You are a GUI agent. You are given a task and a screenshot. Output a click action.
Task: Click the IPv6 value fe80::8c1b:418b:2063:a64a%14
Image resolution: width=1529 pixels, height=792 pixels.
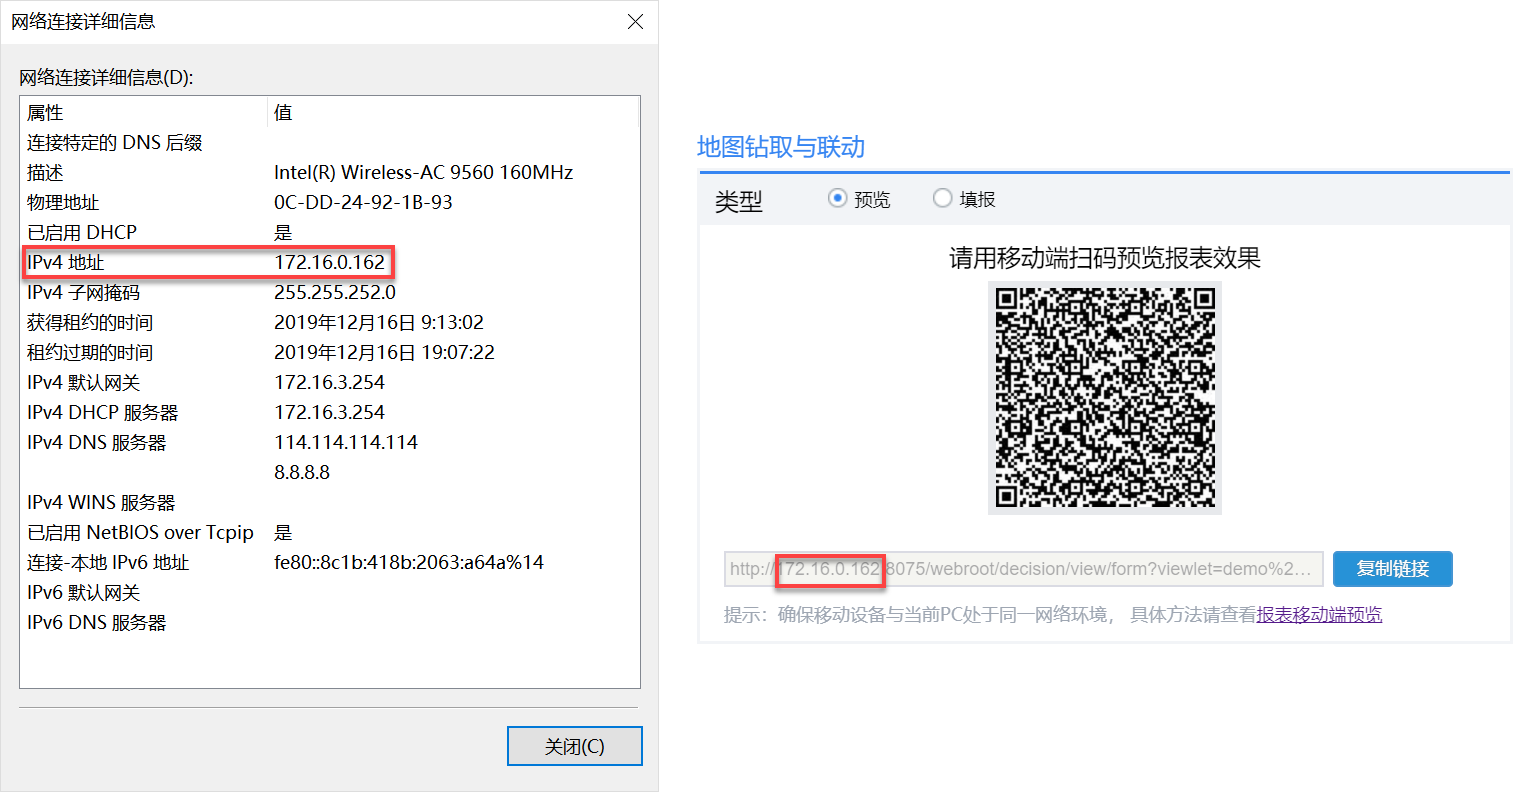[409, 563]
